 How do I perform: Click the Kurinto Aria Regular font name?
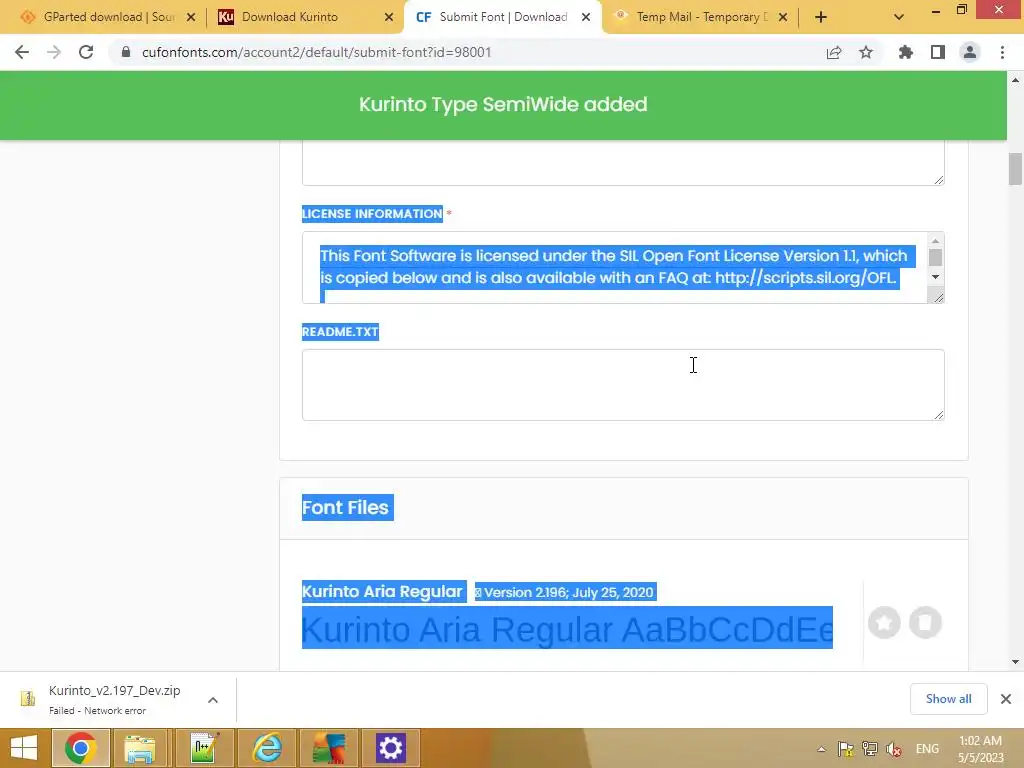[x=382, y=592]
